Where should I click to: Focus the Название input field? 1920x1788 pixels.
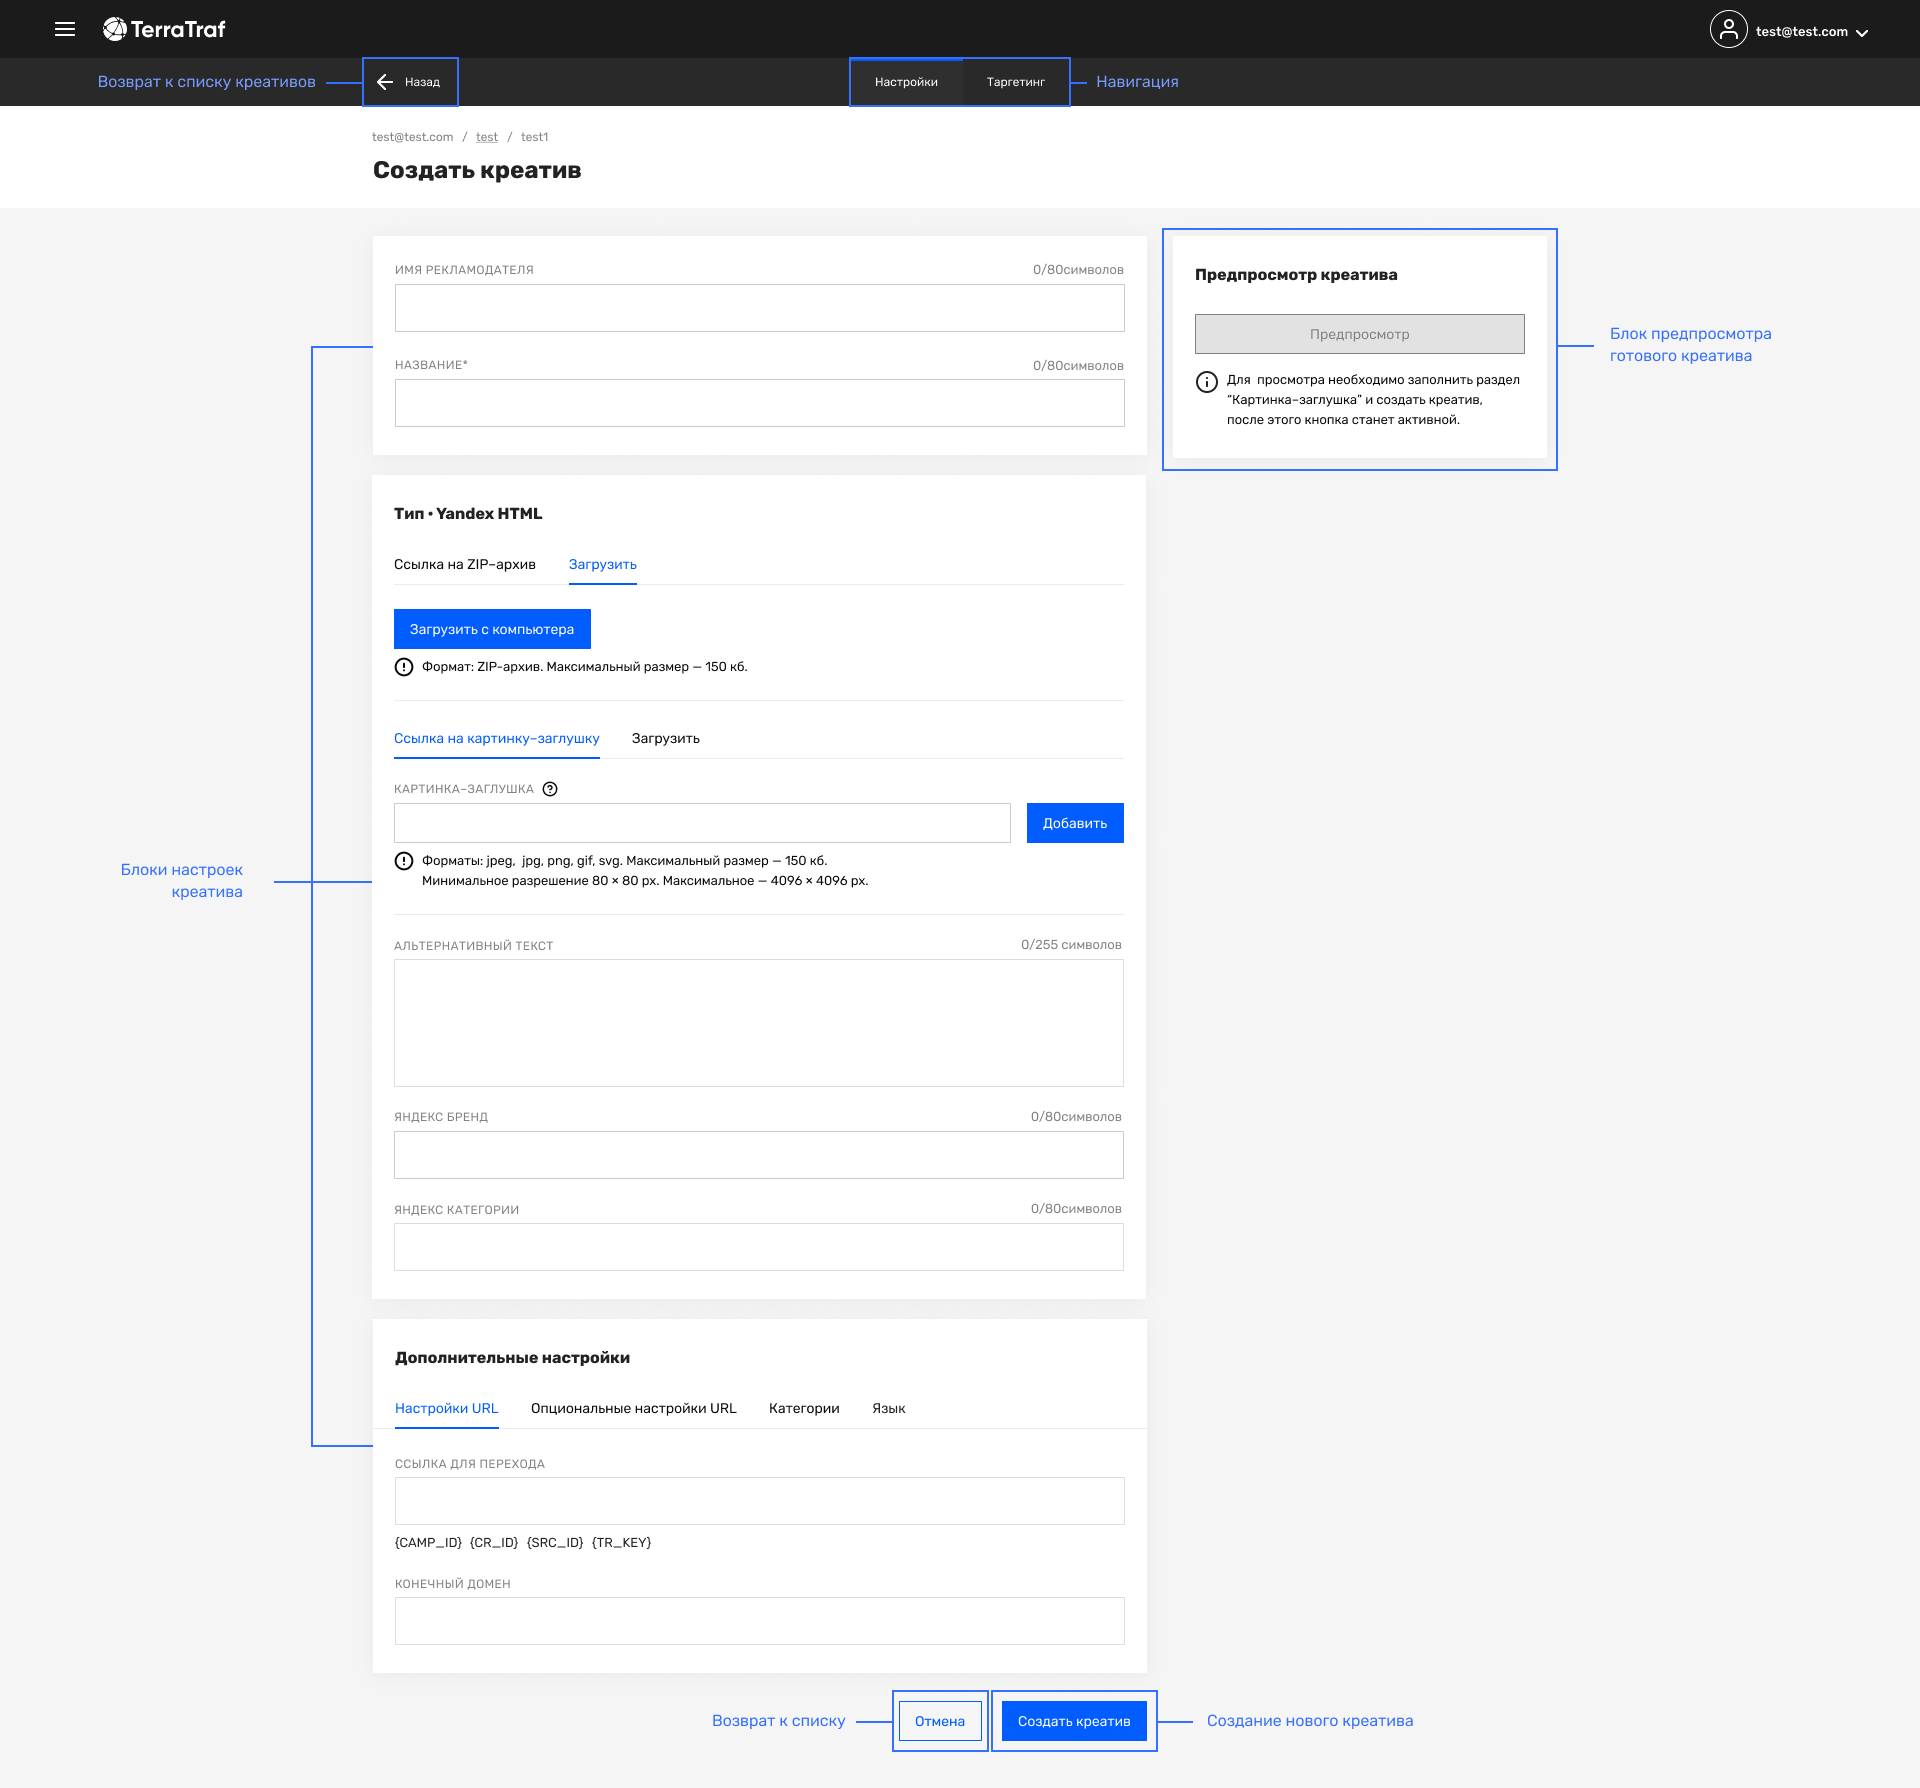(759, 403)
